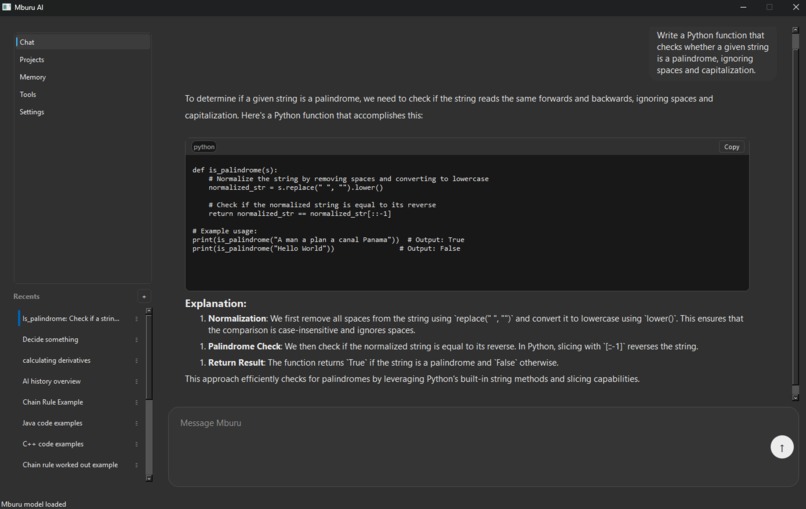Open options menu for Chain Rule Example

[136, 402]
